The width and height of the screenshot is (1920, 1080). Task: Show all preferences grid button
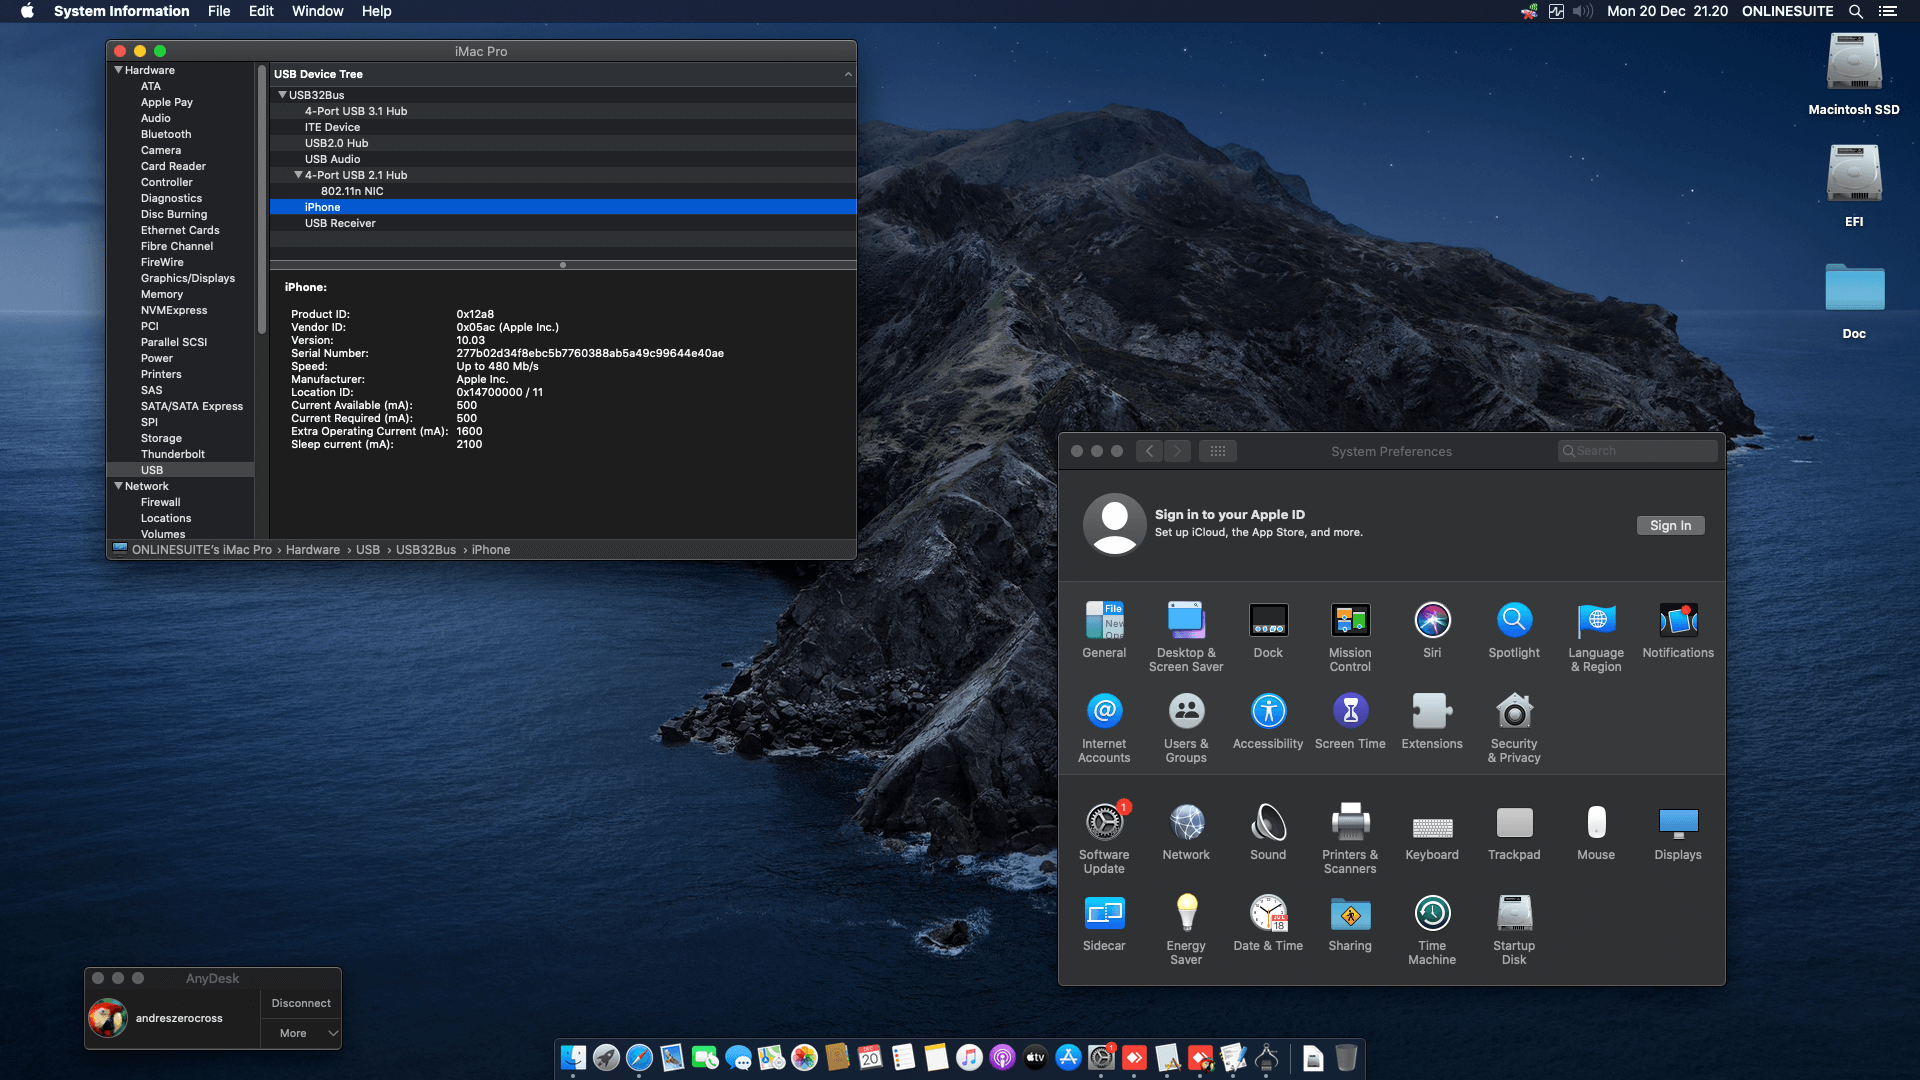click(1217, 451)
